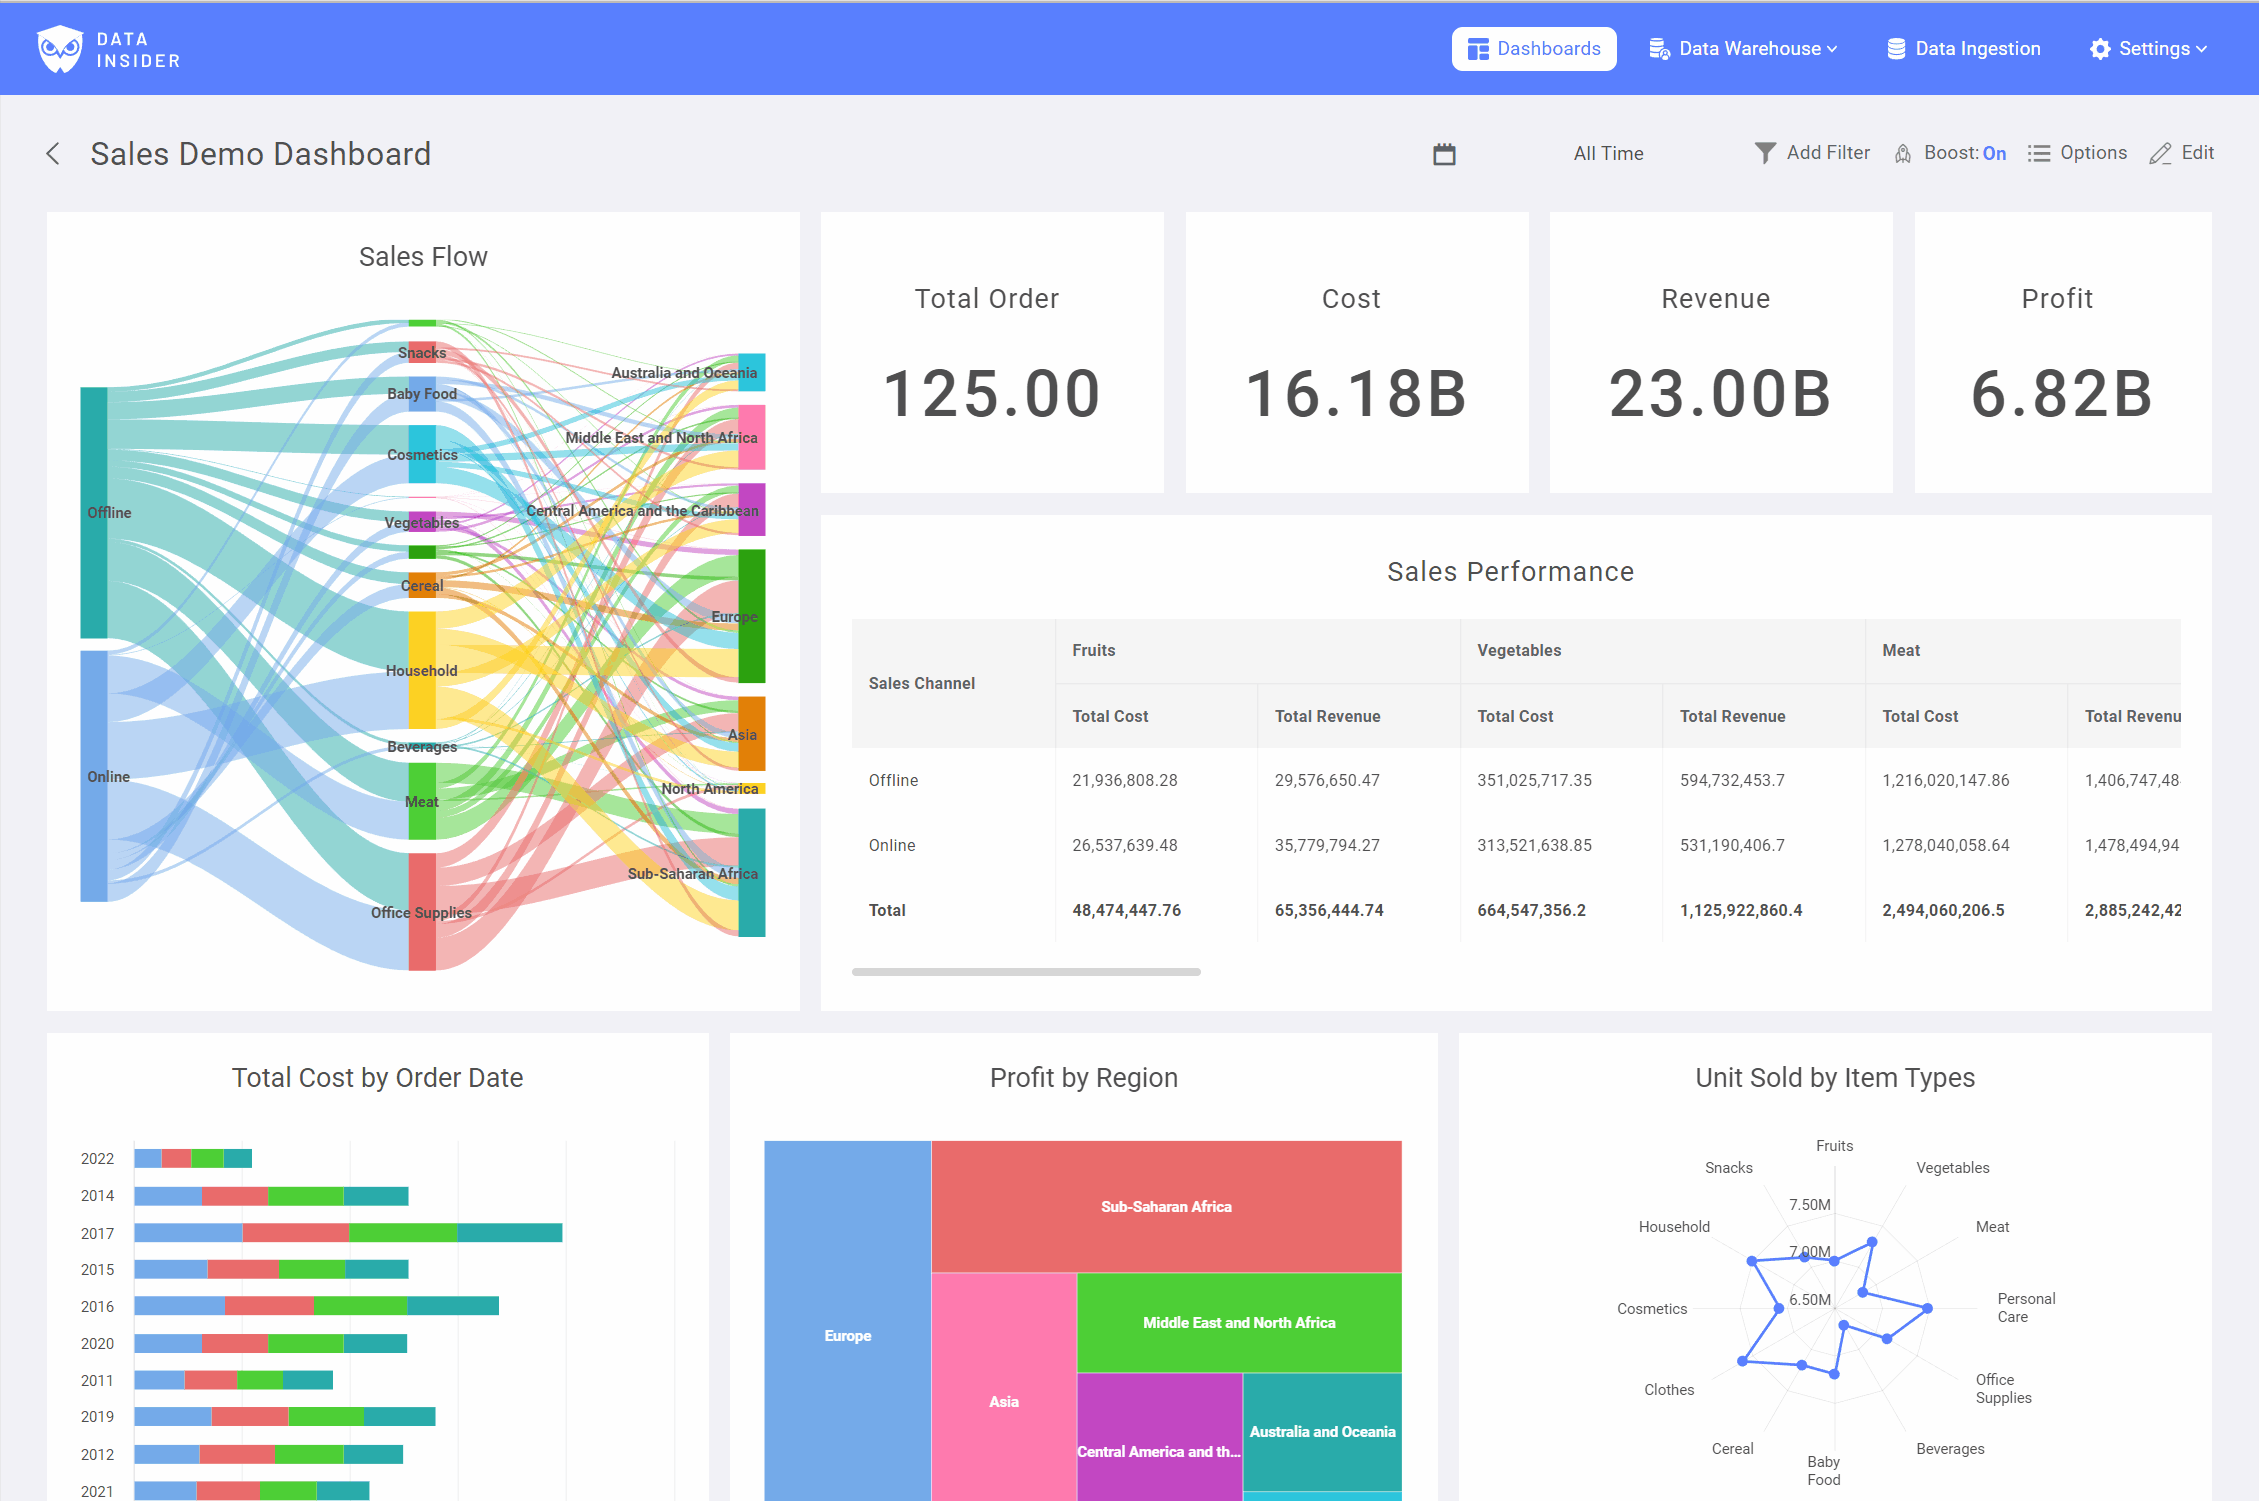This screenshot has width=2259, height=1501.
Task: Click the Add Filter funnel icon
Action: tap(1765, 153)
